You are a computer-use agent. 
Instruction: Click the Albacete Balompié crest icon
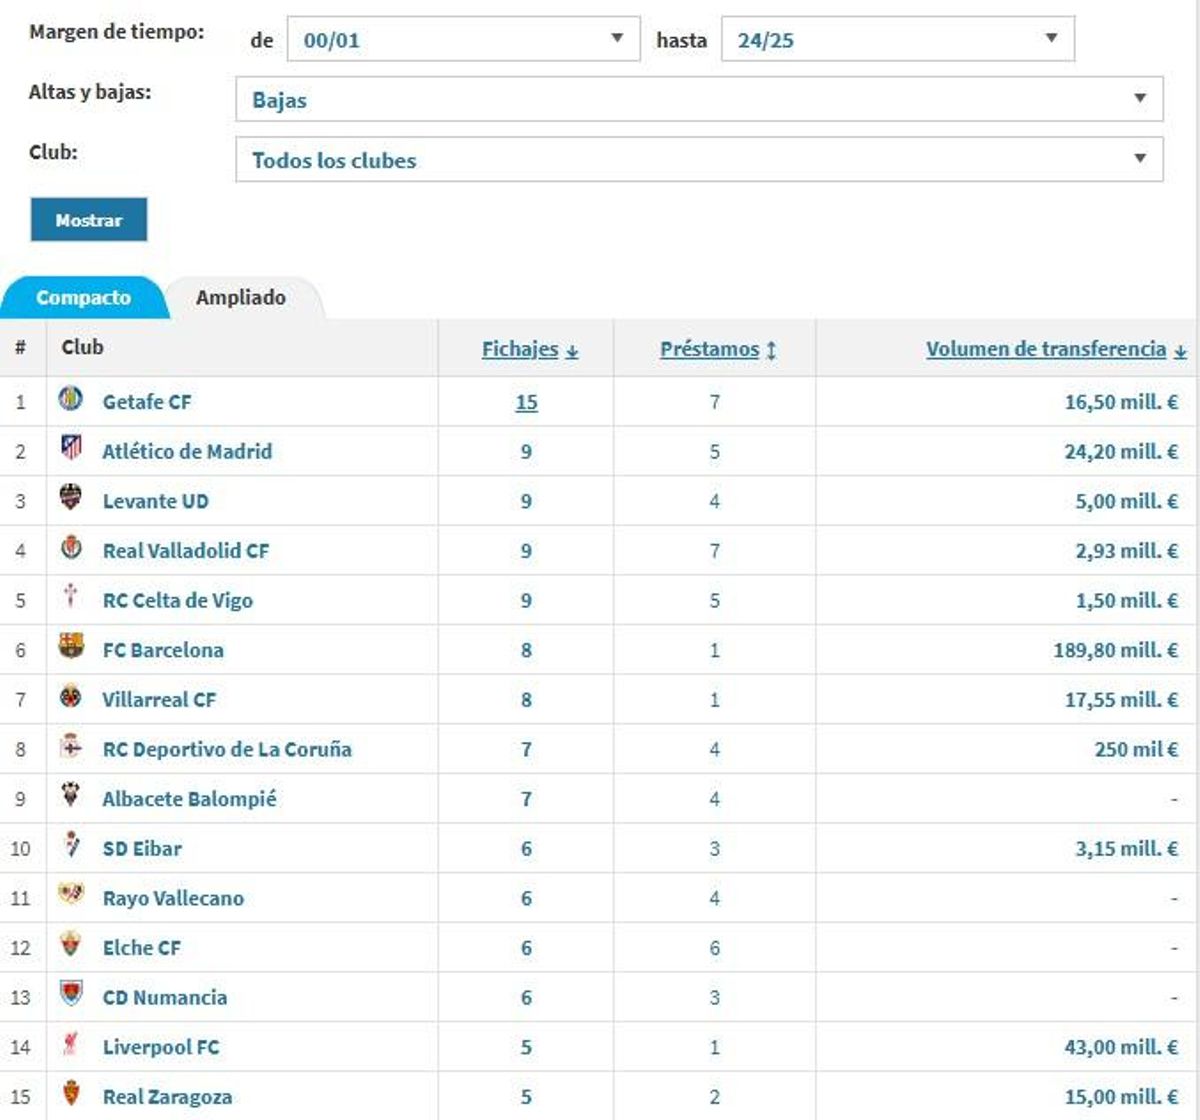(71, 795)
